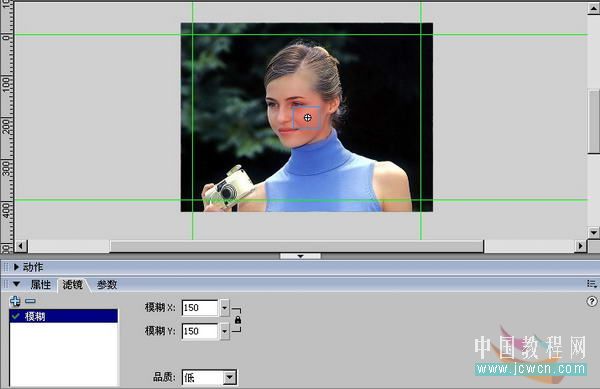The width and height of the screenshot is (600, 389).
Task: Click the stage horizontal scrollbar left arrow
Action: point(21,246)
